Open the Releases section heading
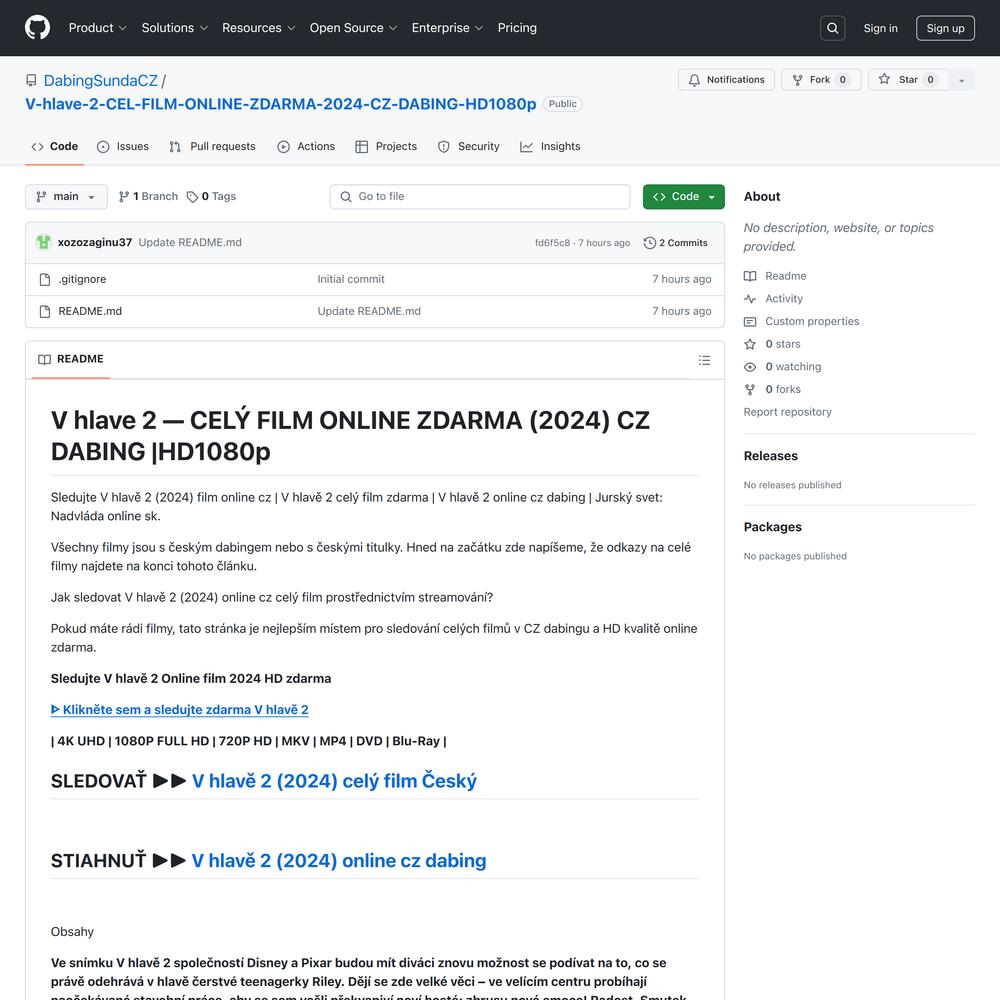This screenshot has height=1000, width=1000. point(770,456)
